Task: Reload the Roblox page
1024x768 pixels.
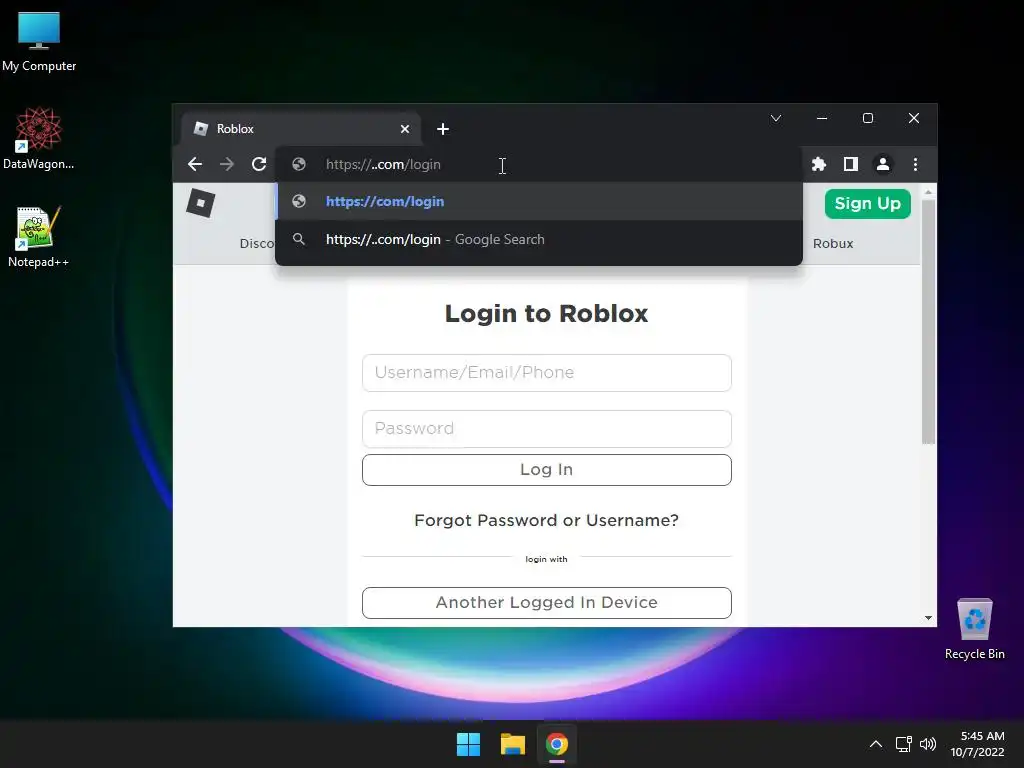Action: point(259,164)
